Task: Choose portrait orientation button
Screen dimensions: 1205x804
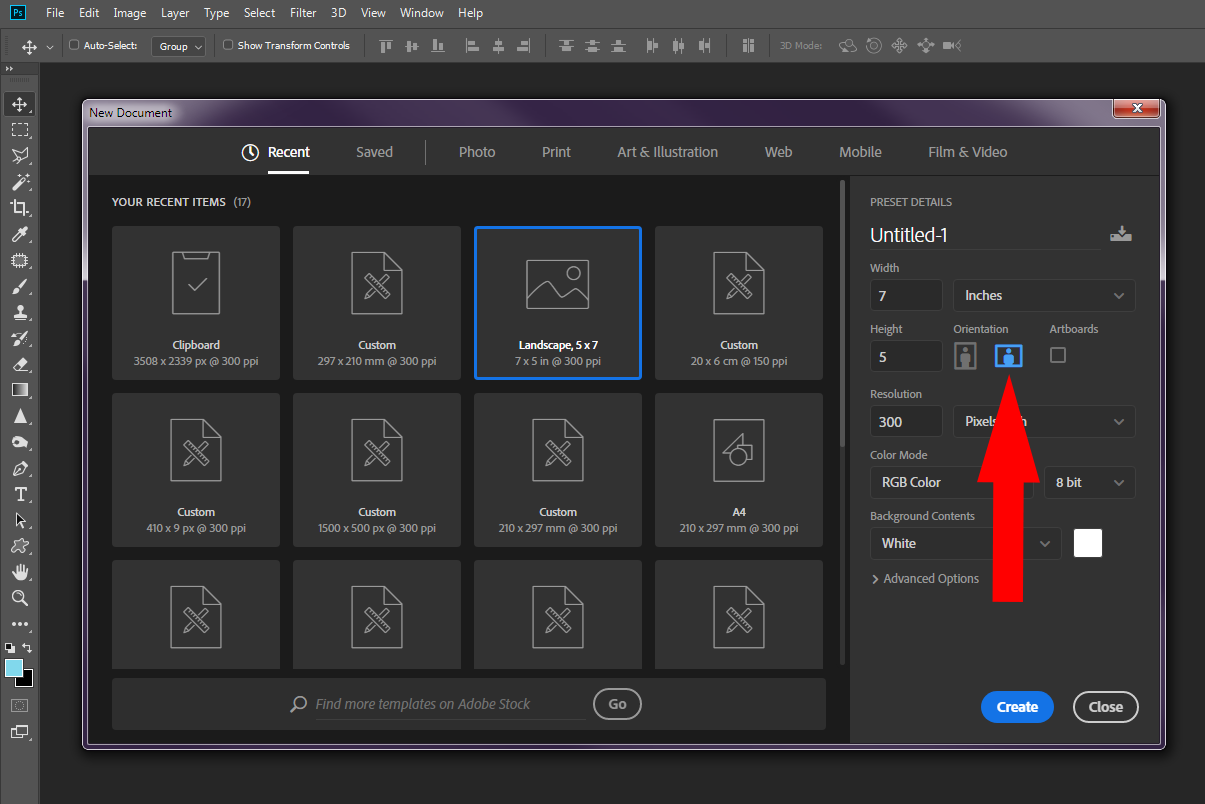Action: [965, 356]
